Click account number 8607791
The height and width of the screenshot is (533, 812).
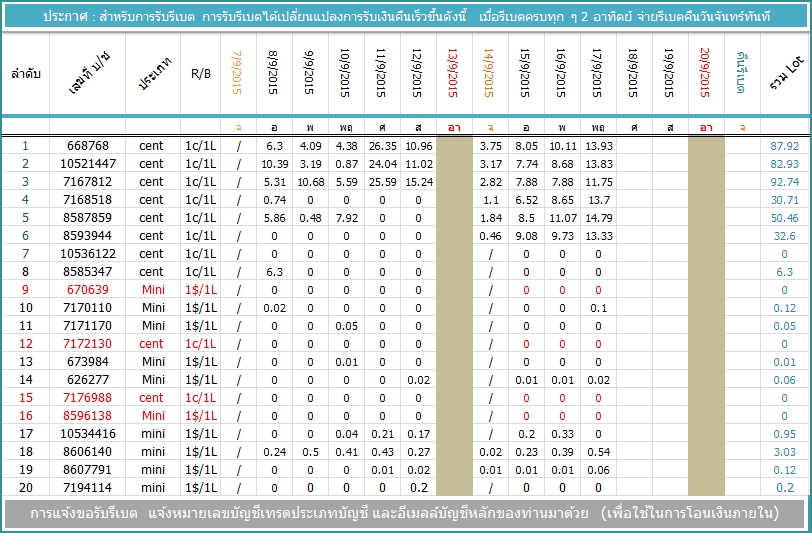pyautogui.click(x=88, y=470)
